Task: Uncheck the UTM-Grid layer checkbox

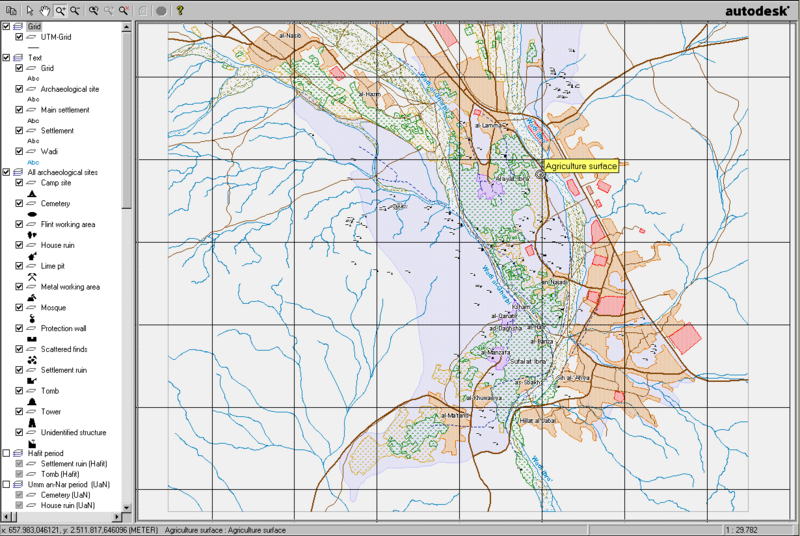Action: pyautogui.click(x=19, y=37)
